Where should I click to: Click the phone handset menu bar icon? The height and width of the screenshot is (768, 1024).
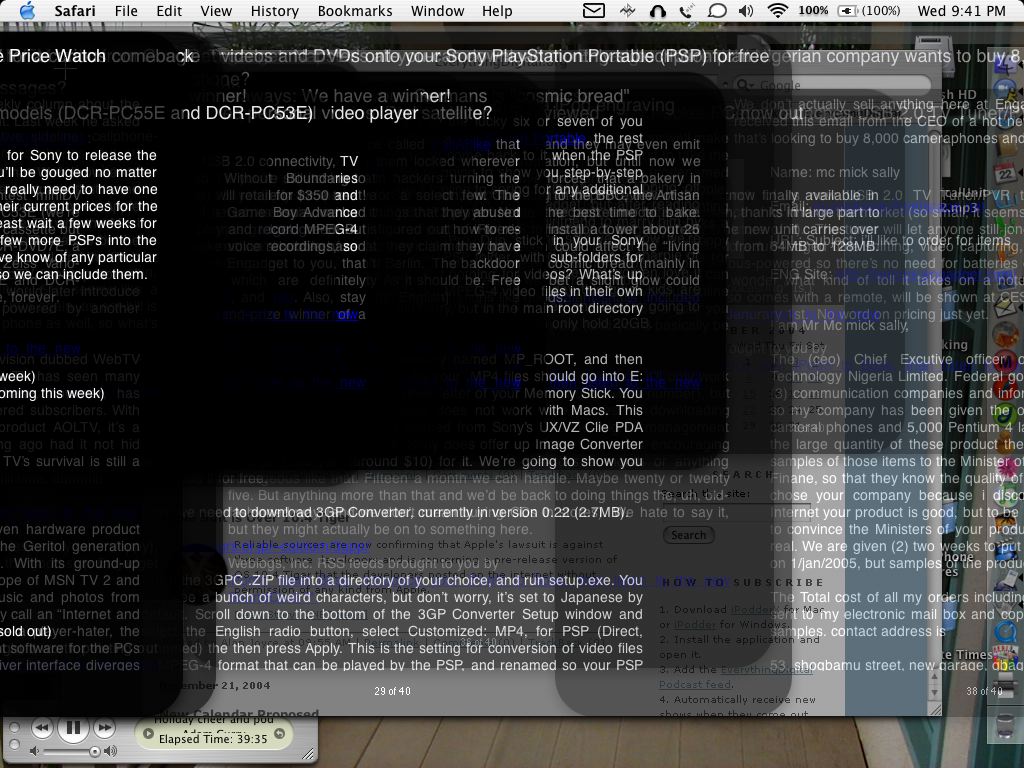686,10
